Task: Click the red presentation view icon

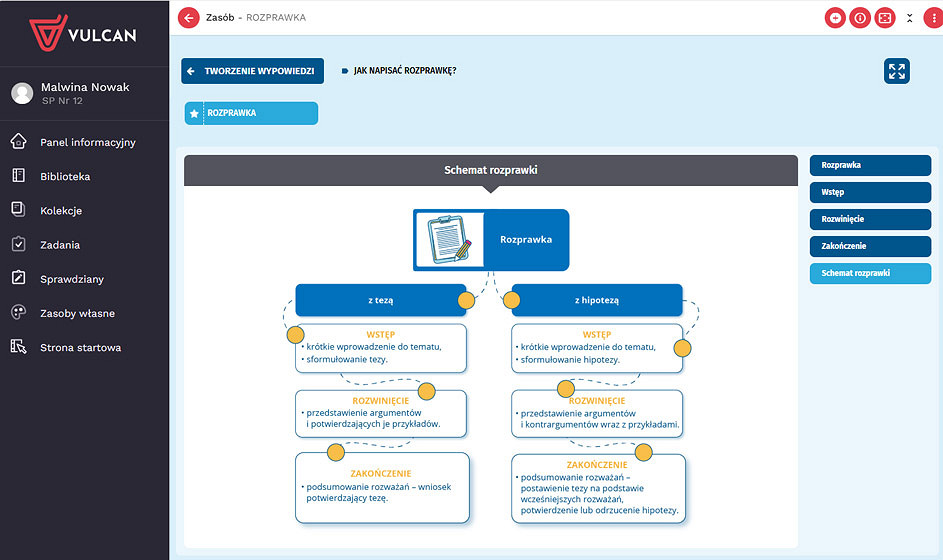Action: click(x=884, y=18)
